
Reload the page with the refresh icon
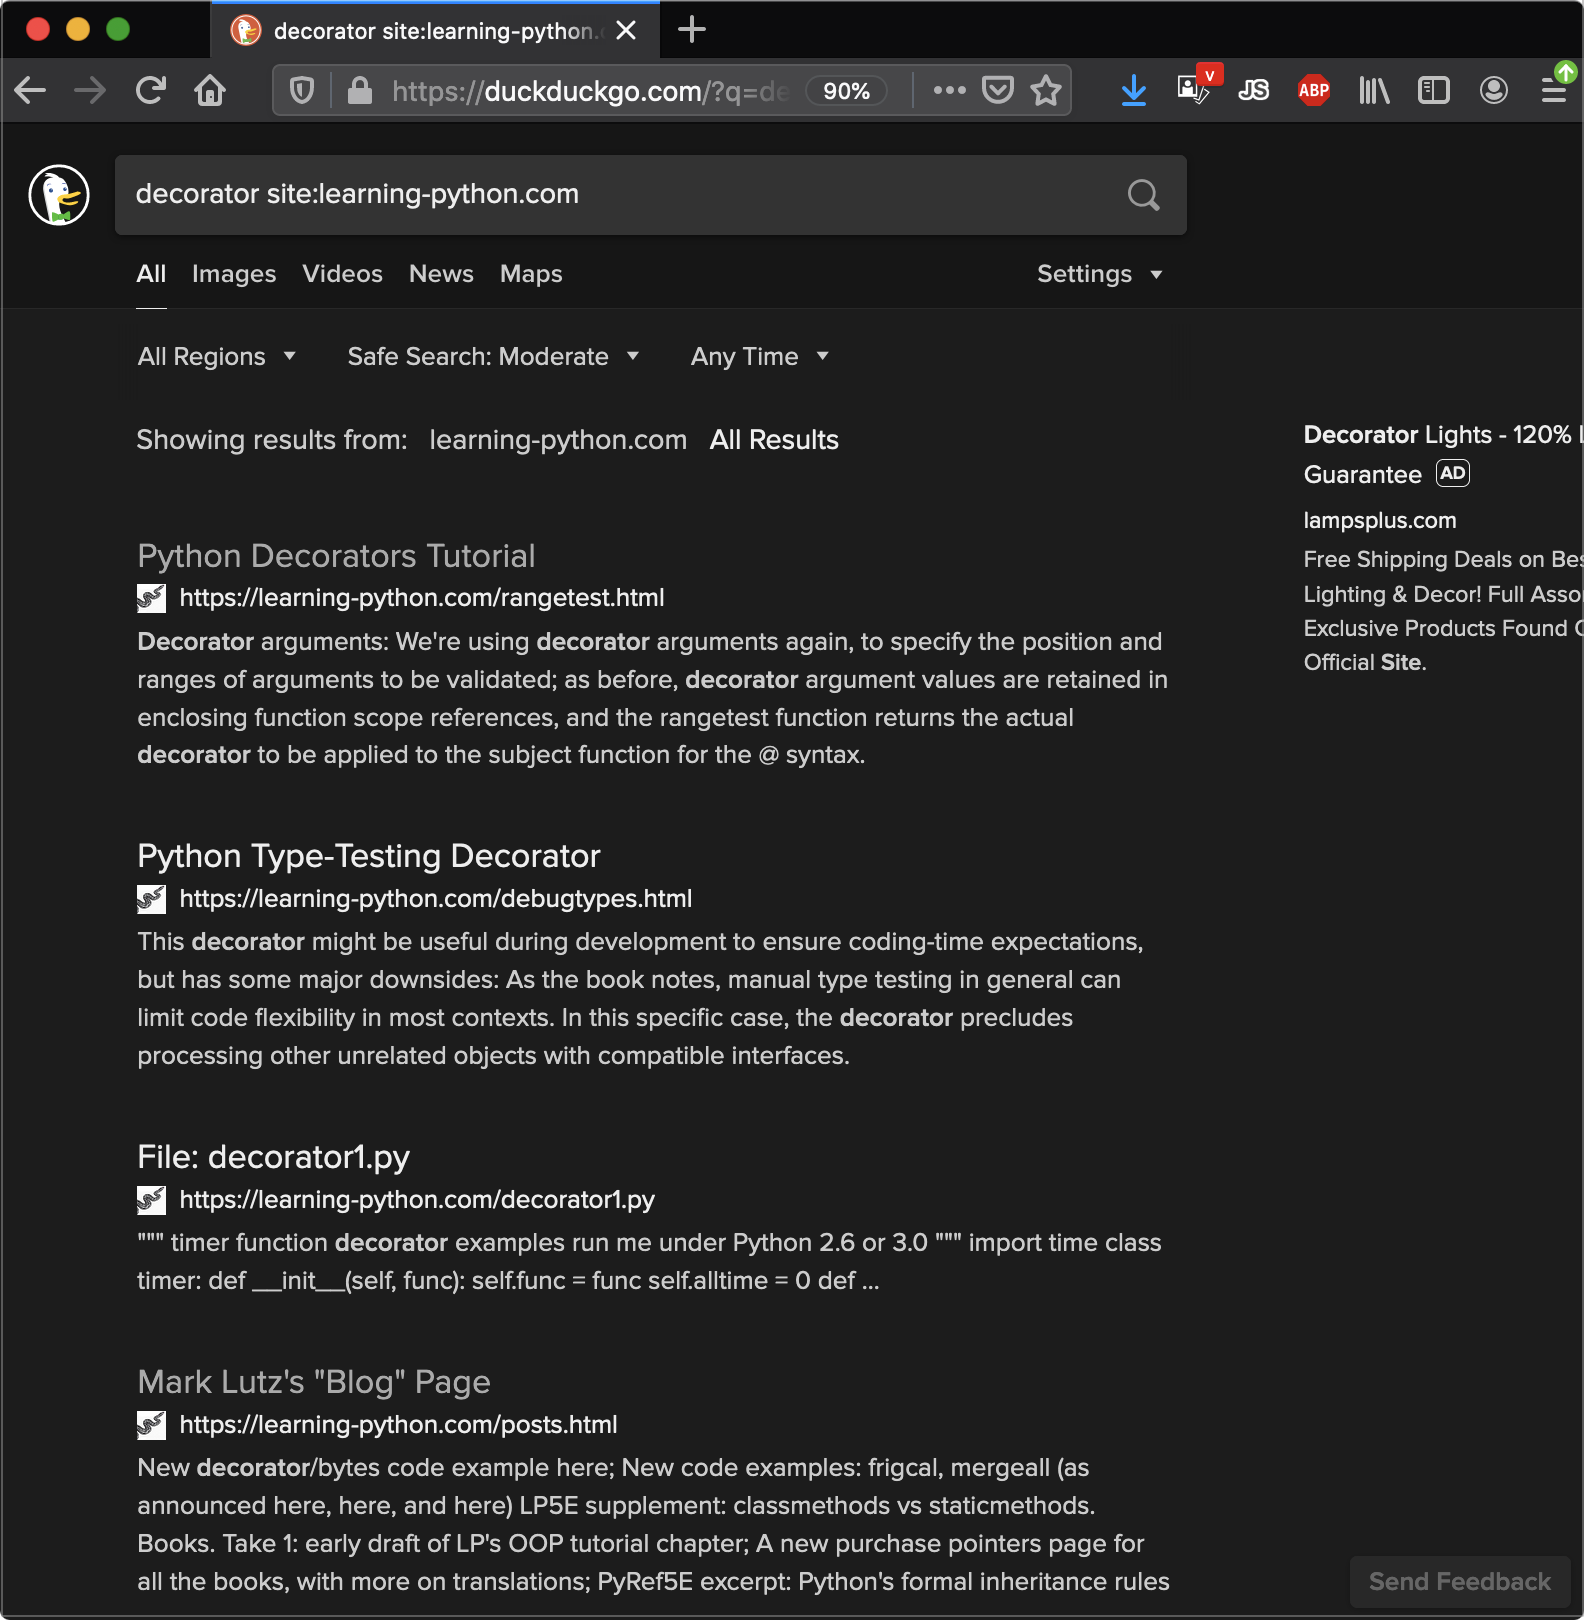pos(151,91)
